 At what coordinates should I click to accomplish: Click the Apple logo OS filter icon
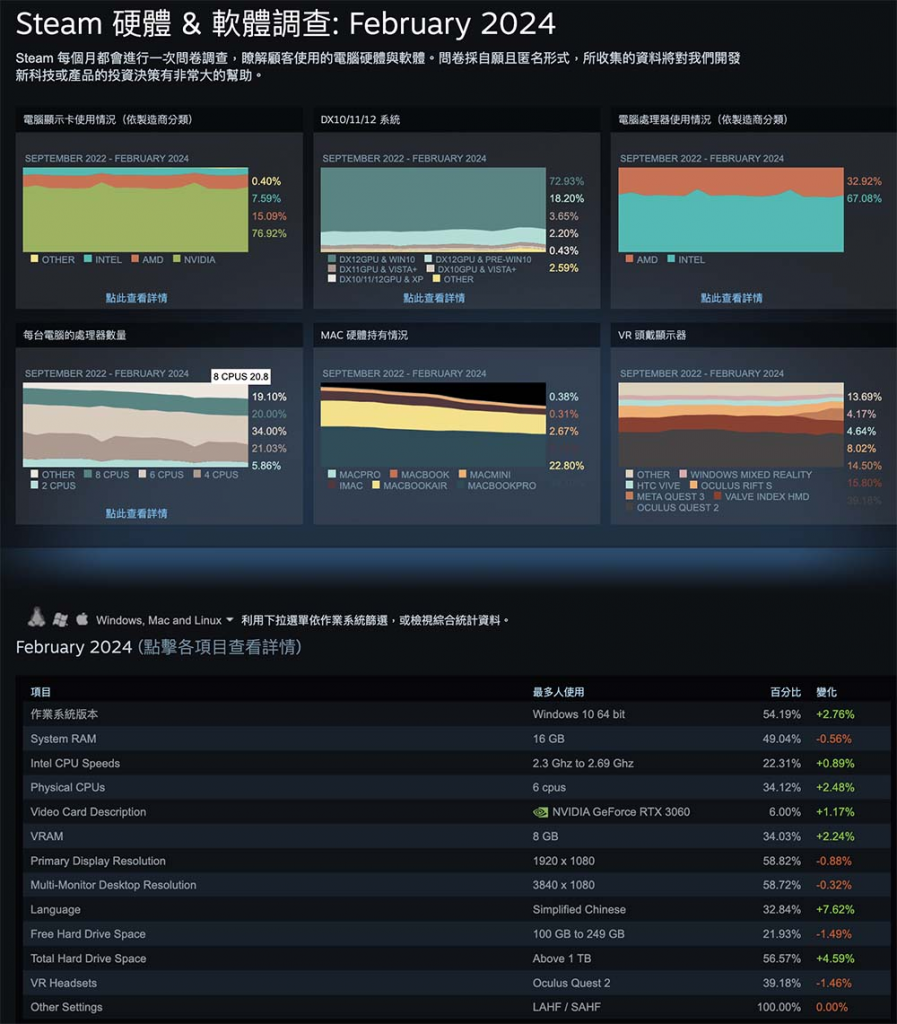82,618
